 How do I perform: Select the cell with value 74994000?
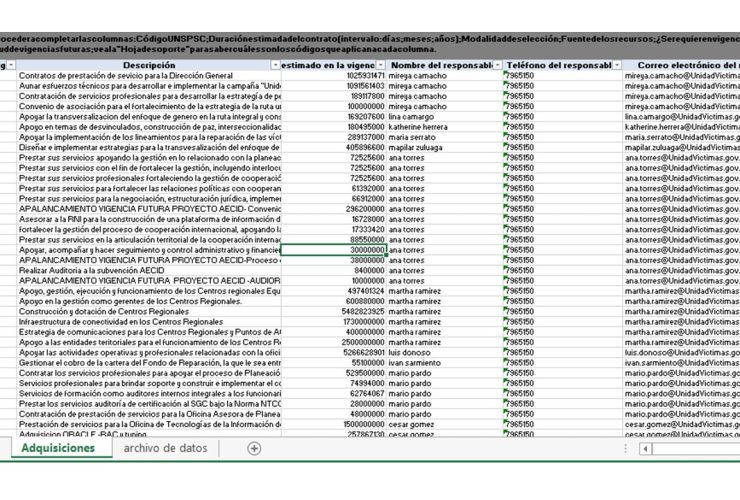point(334,383)
